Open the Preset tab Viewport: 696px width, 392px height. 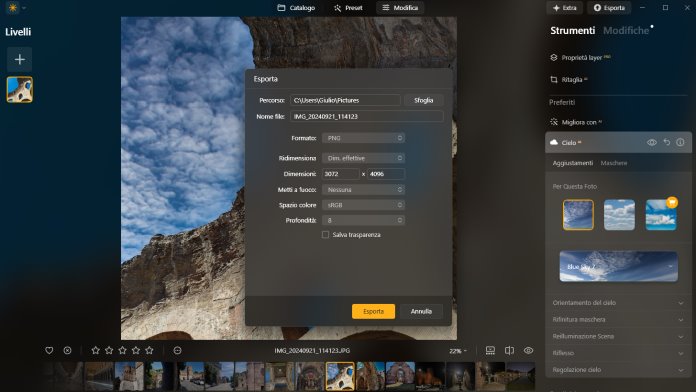[x=348, y=8]
